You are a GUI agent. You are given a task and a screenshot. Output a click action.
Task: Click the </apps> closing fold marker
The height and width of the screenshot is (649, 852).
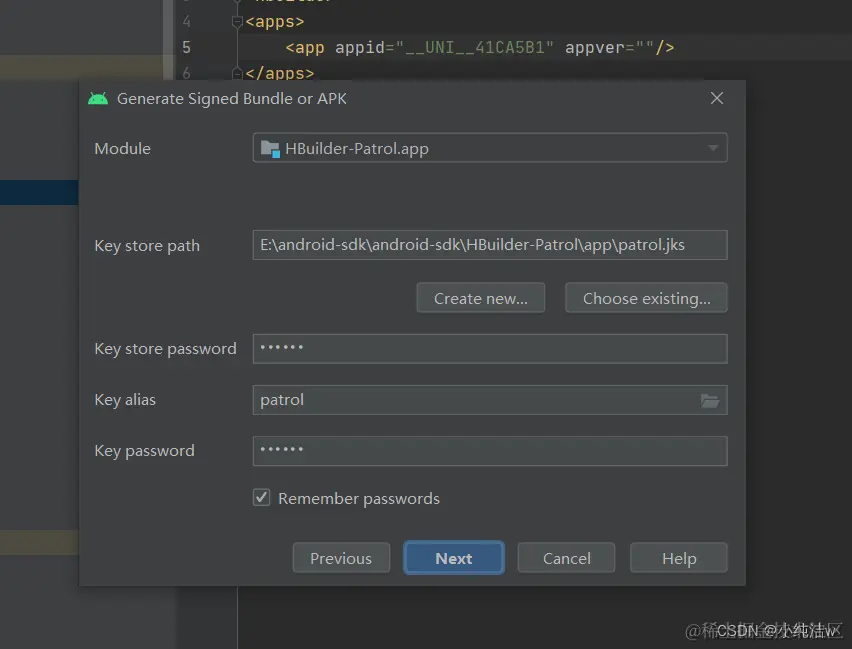point(237,72)
